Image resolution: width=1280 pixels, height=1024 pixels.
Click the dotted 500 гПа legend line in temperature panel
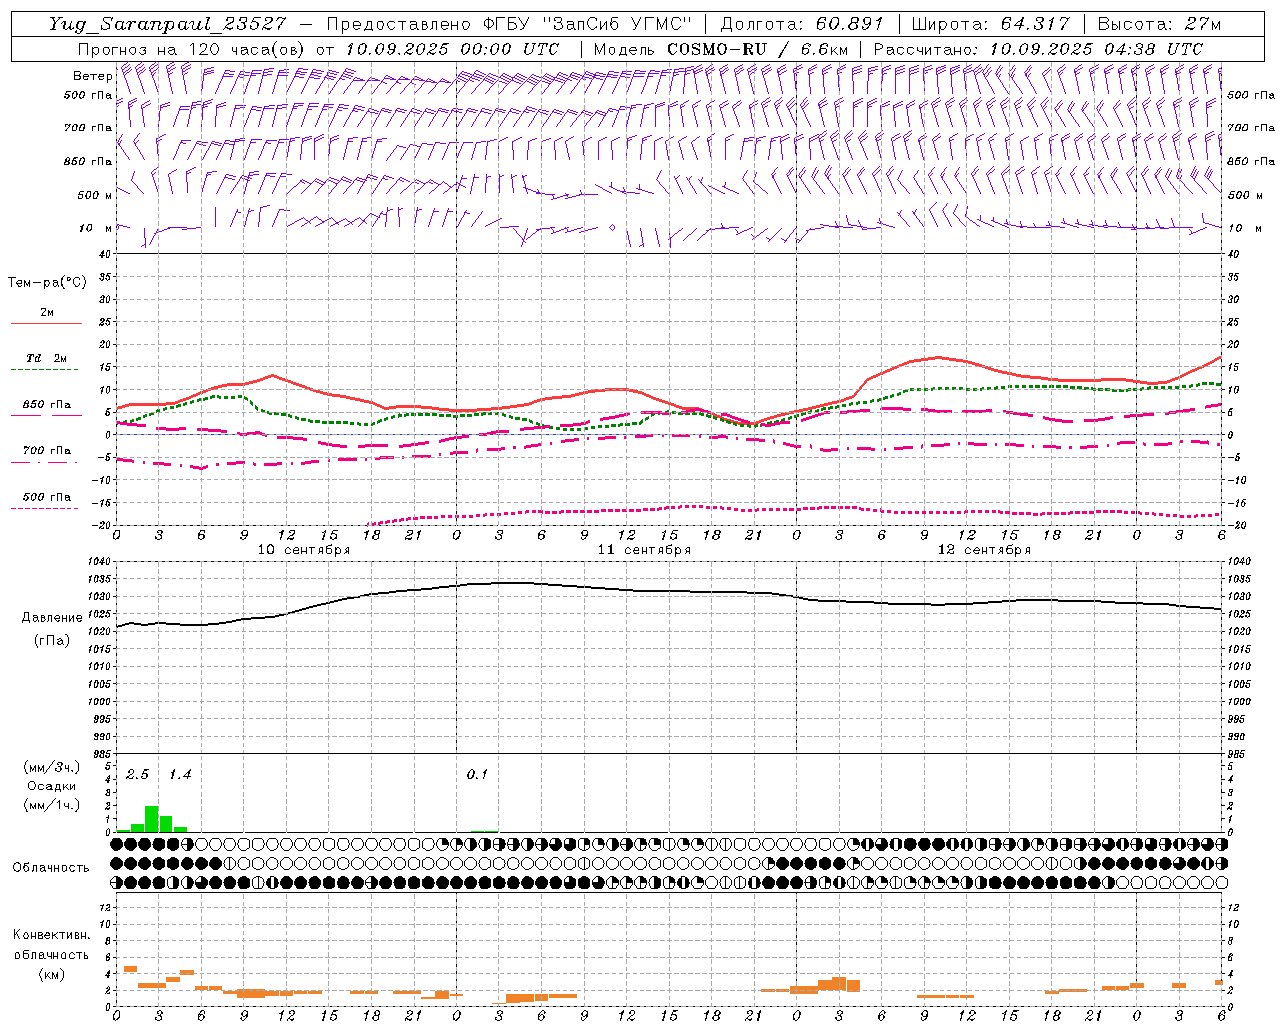(45, 508)
